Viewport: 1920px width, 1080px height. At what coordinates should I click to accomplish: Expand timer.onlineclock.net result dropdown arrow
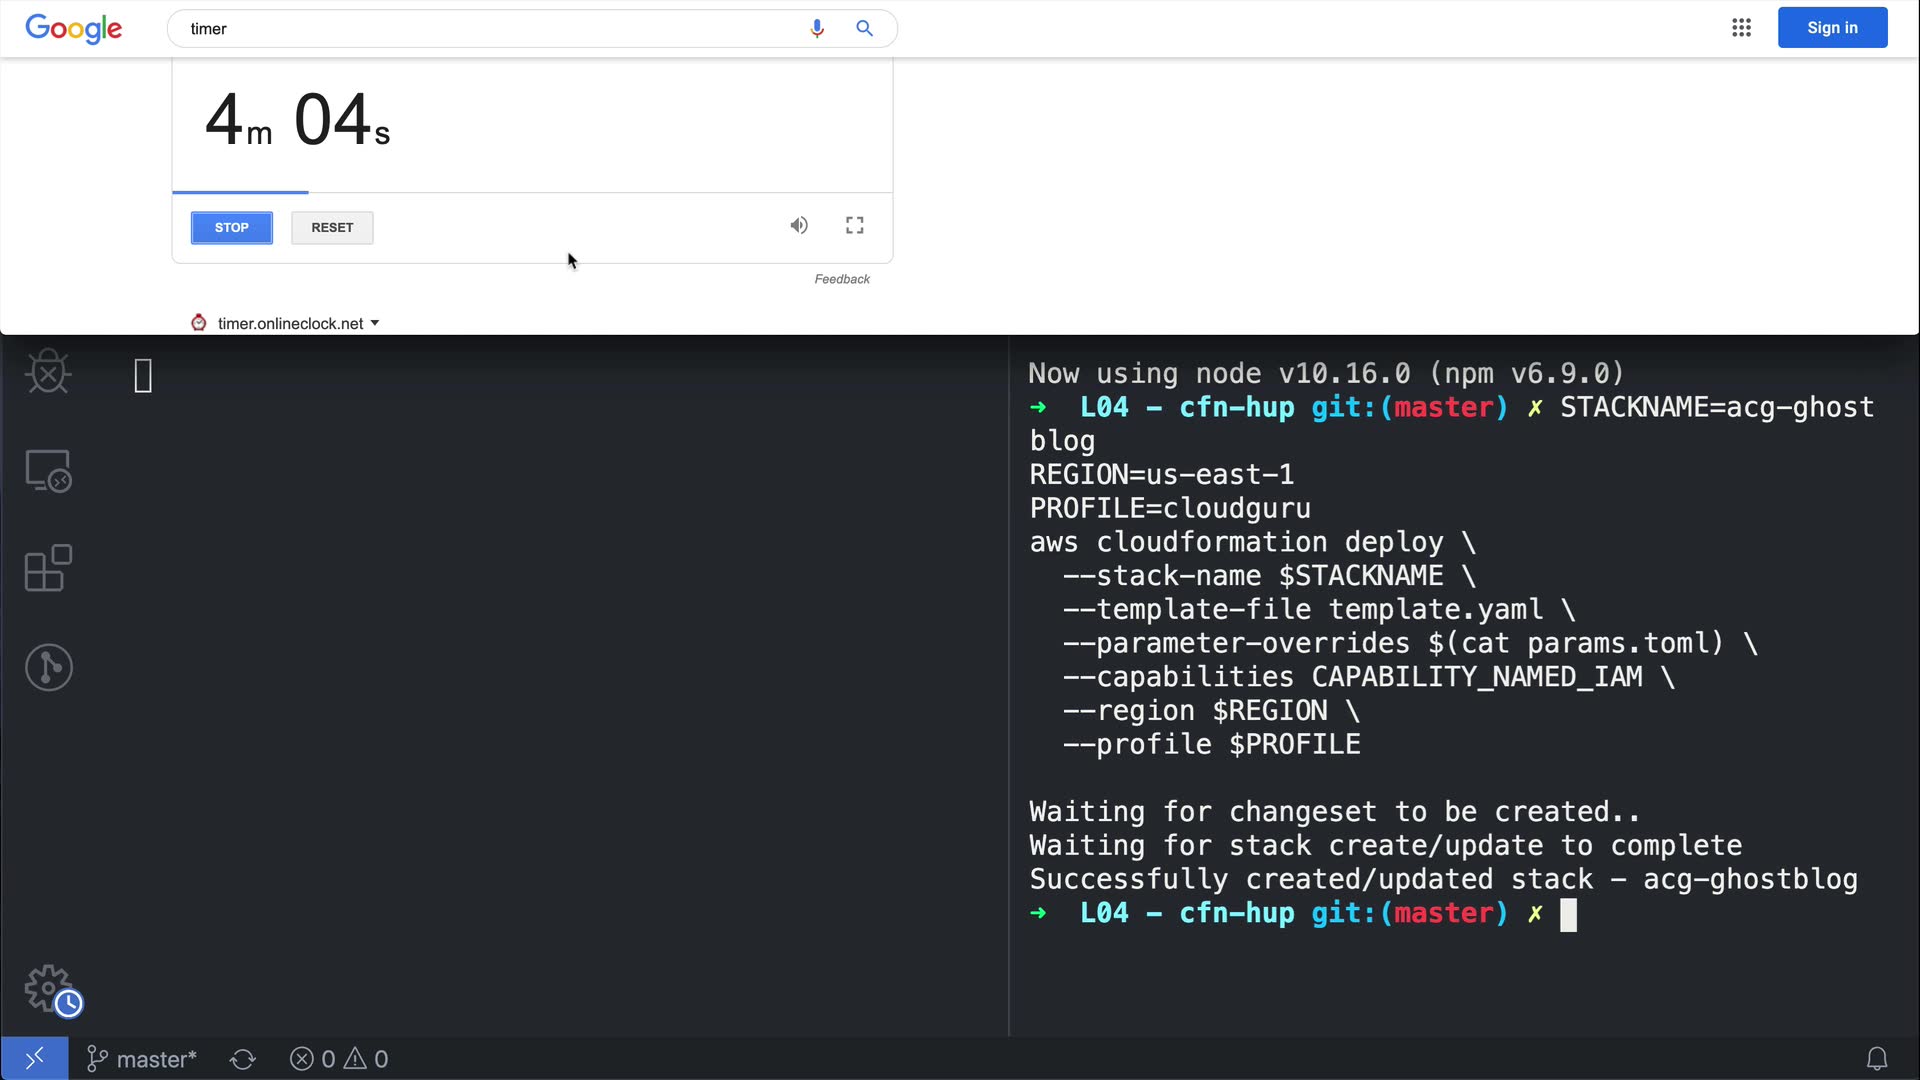point(375,323)
